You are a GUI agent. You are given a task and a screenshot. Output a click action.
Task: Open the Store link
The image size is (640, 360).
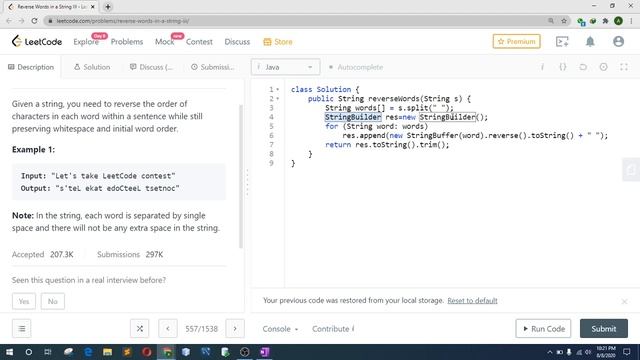pyautogui.click(x=278, y=42)
